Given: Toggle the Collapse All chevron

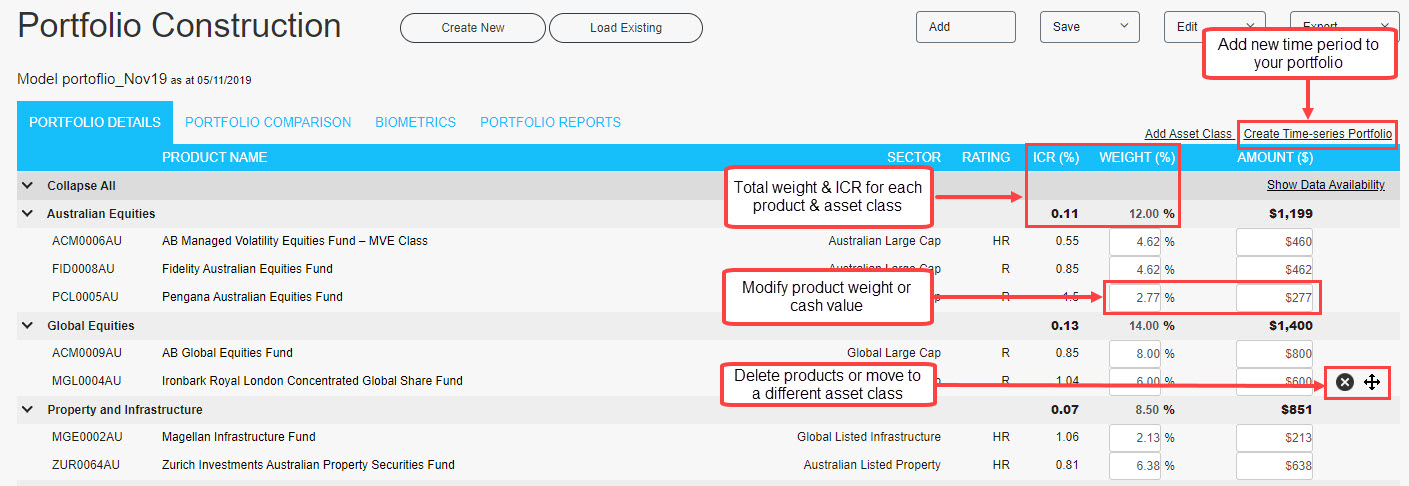Looking at the screenshot, I should pyautogui.click(x=27, y=186).
